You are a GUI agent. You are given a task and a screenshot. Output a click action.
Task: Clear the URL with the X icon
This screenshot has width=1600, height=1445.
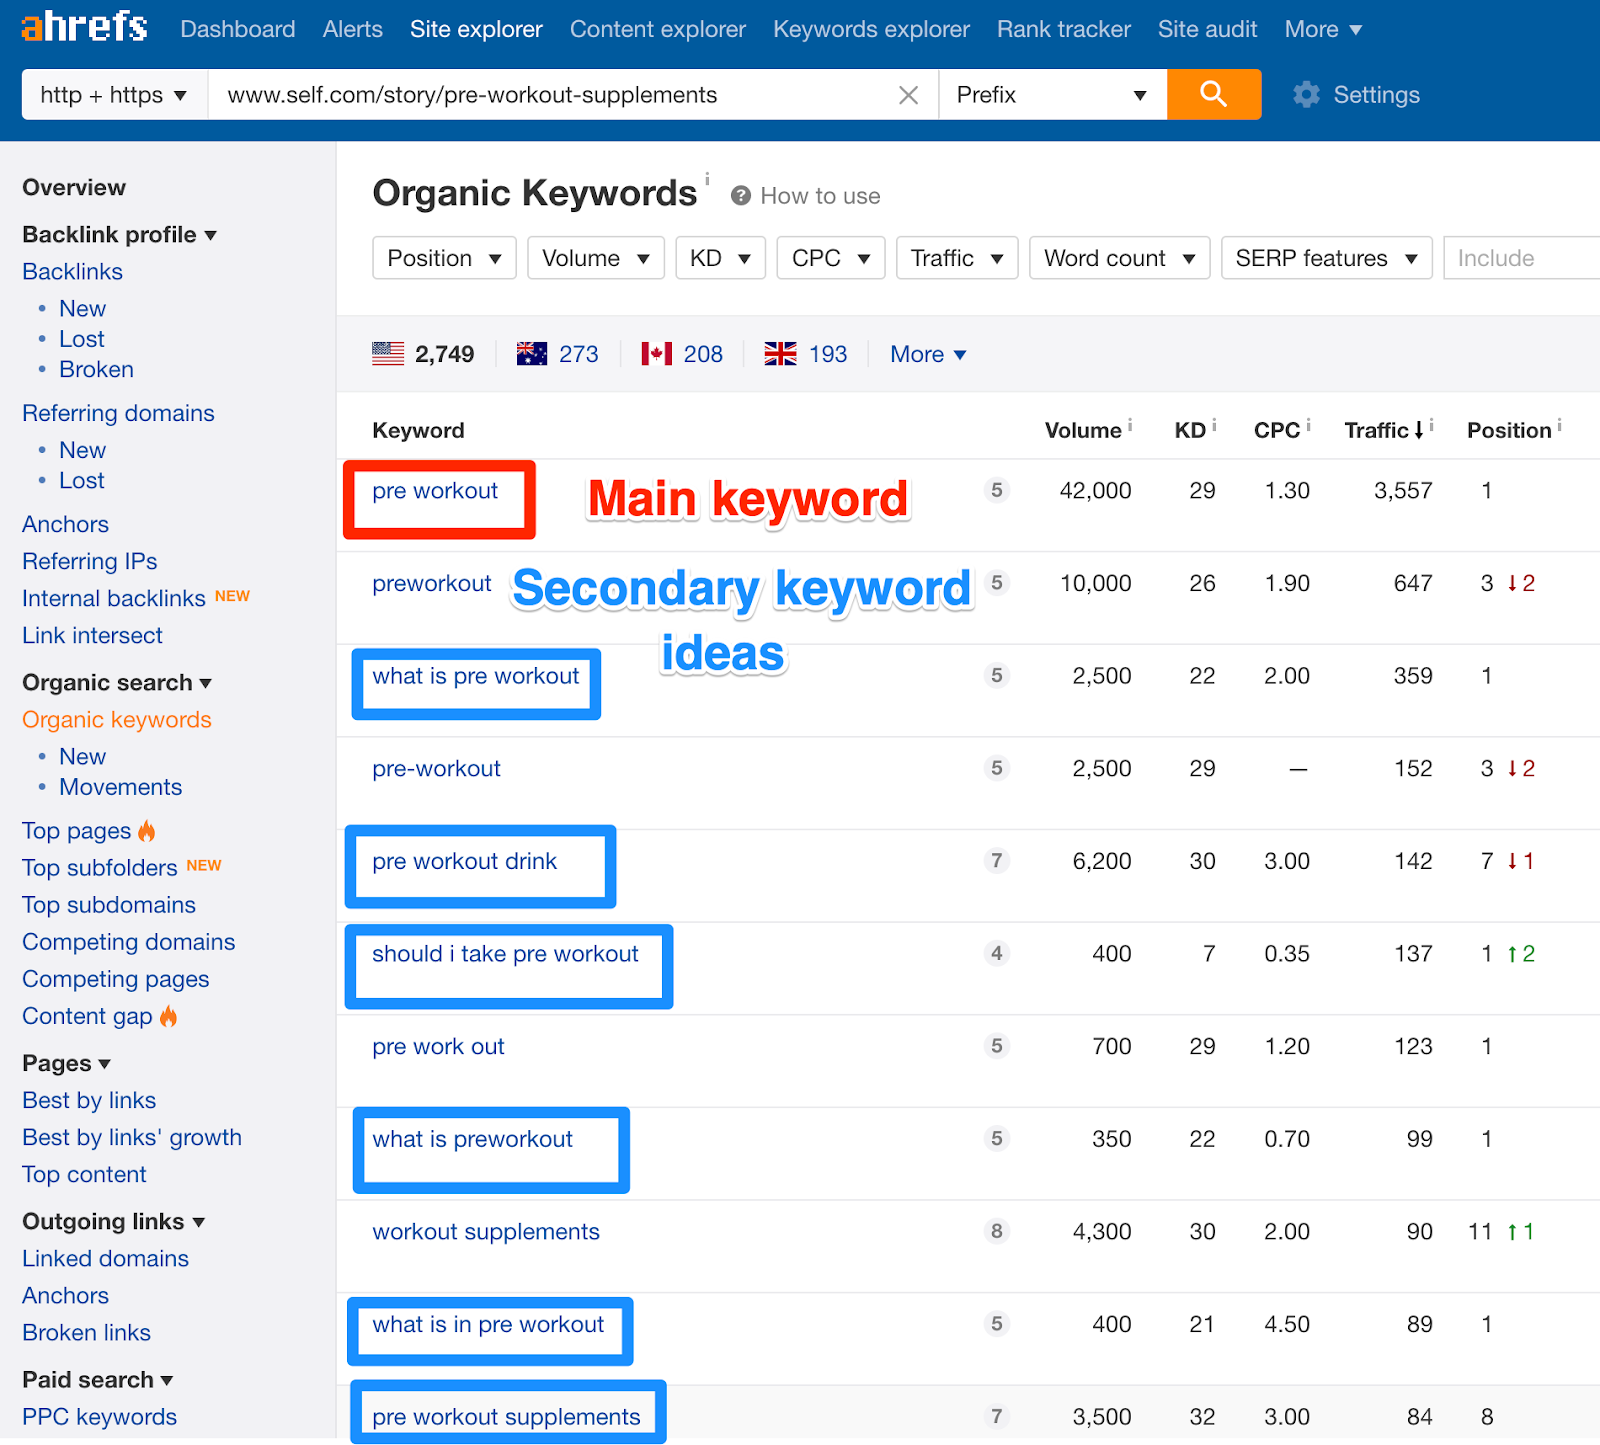[x=908, y=95]
